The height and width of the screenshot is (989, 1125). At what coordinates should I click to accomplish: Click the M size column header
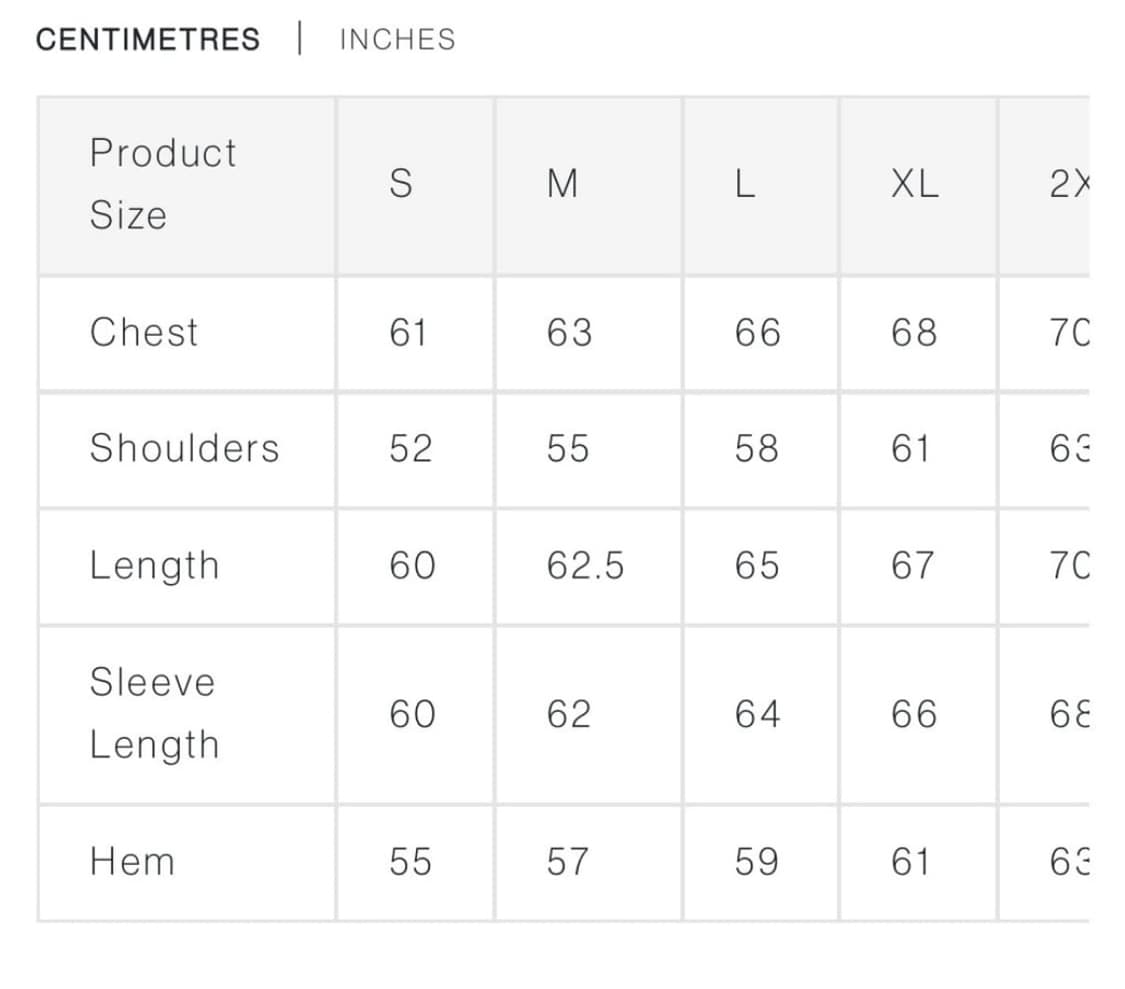[563, 184]
